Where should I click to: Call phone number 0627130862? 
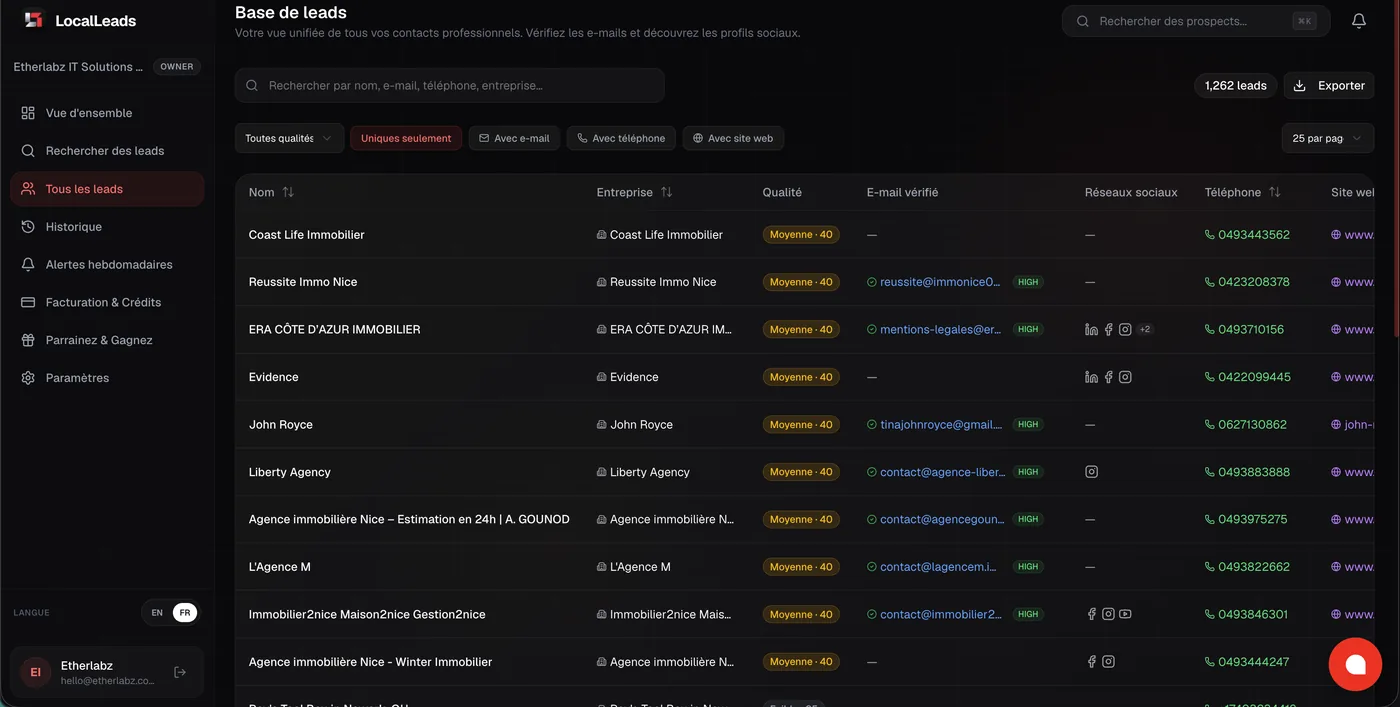(1252, 424)
